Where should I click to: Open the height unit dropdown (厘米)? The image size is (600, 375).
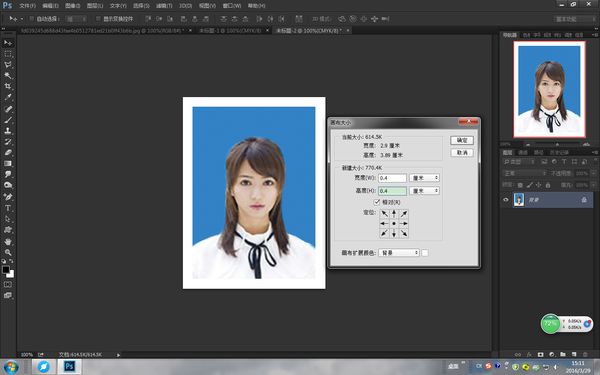click(x=424, y=191)
